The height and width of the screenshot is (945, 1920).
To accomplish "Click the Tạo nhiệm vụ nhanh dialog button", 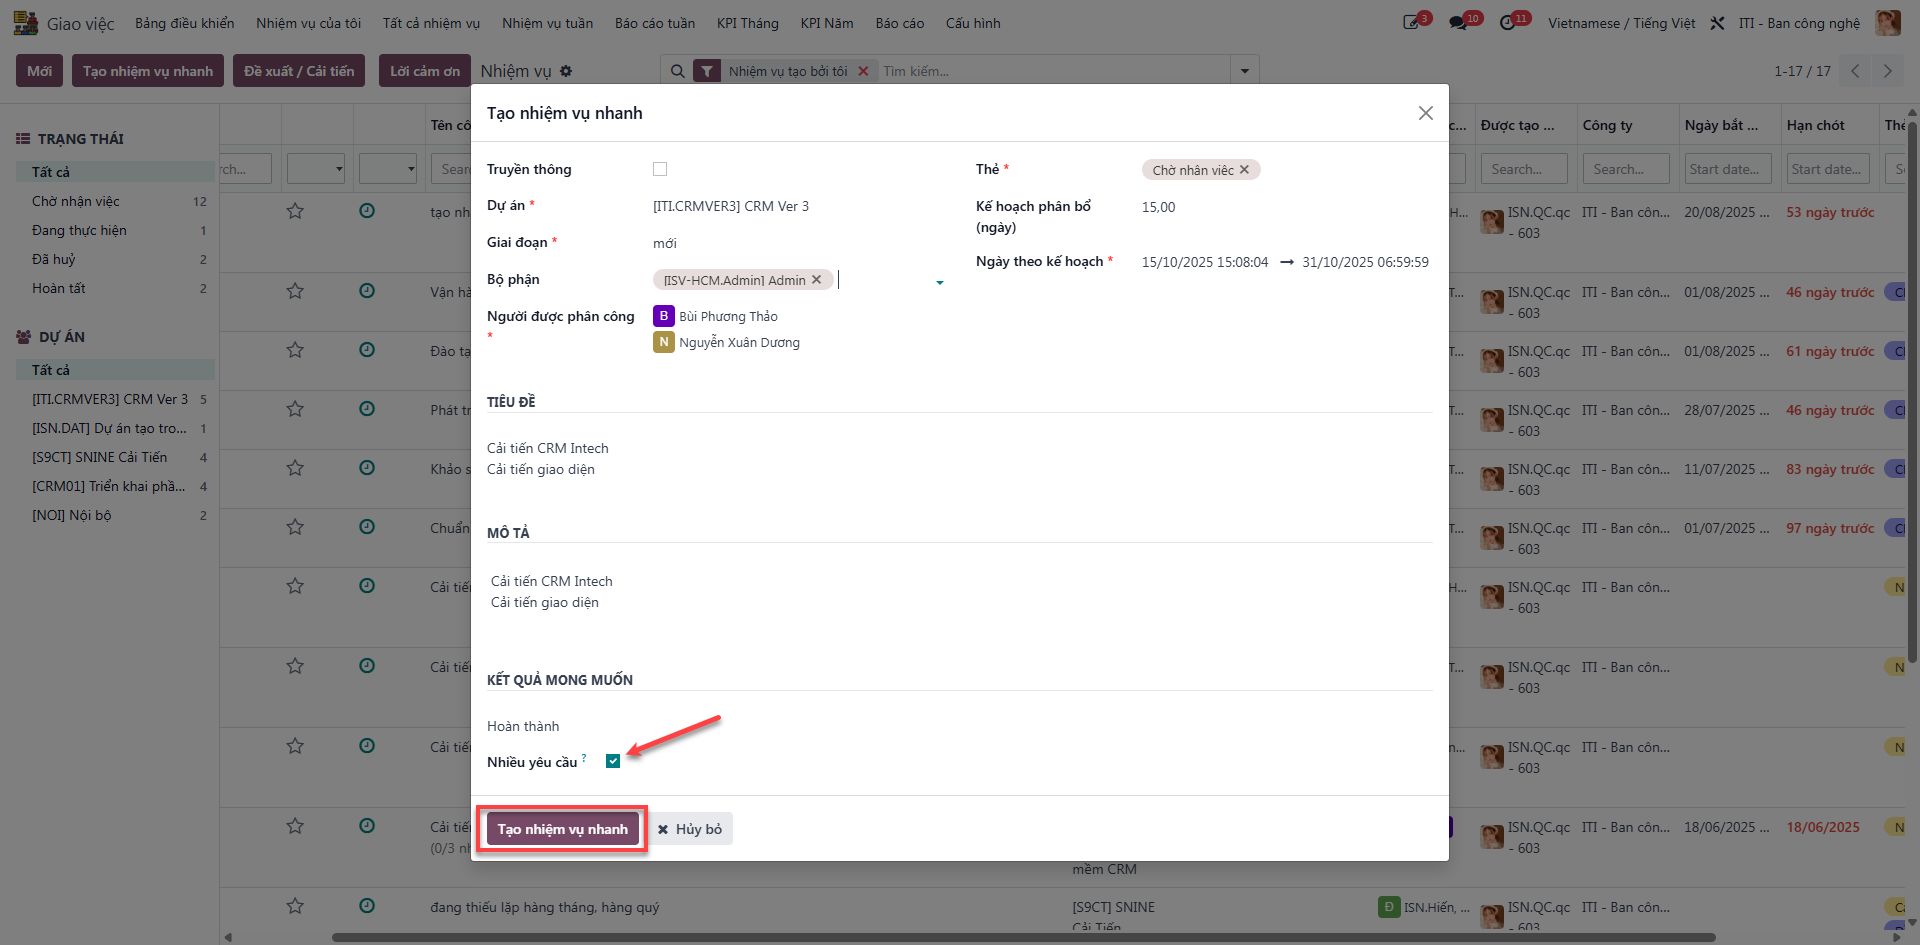I will coord(563,829).
